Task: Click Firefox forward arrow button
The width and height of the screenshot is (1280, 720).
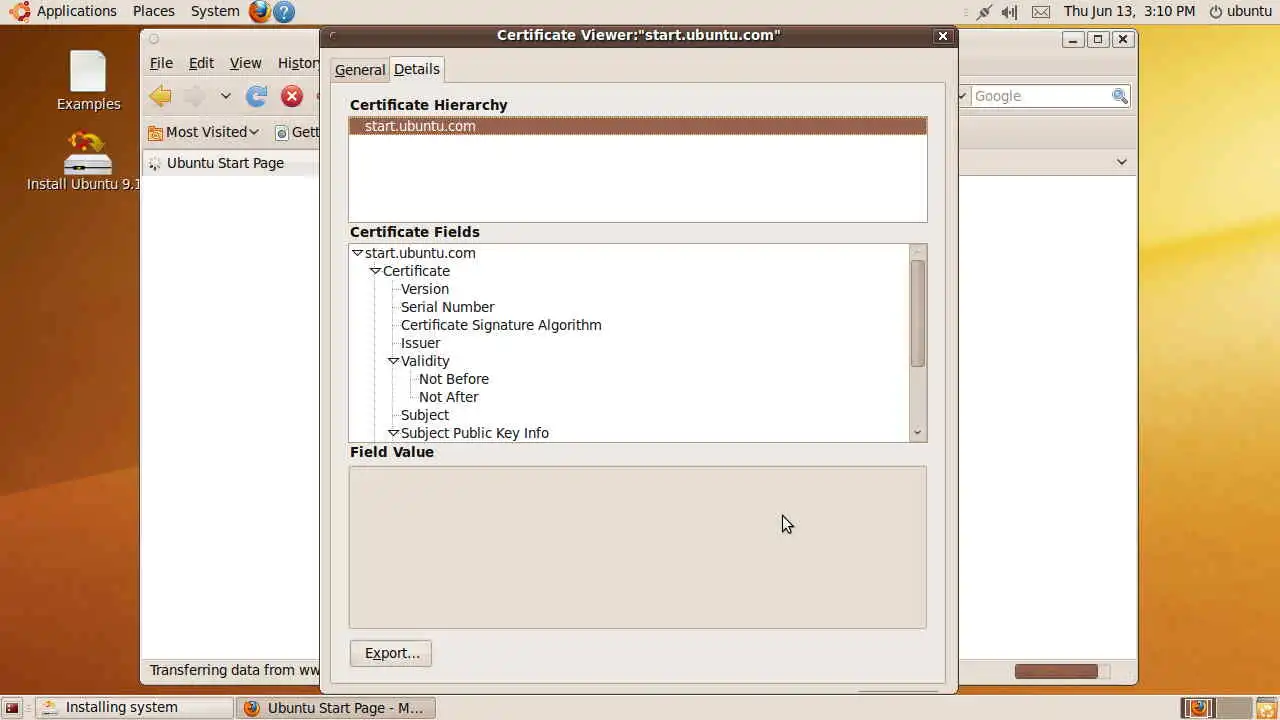Action: pyautogui.click(x=195, y=96)
